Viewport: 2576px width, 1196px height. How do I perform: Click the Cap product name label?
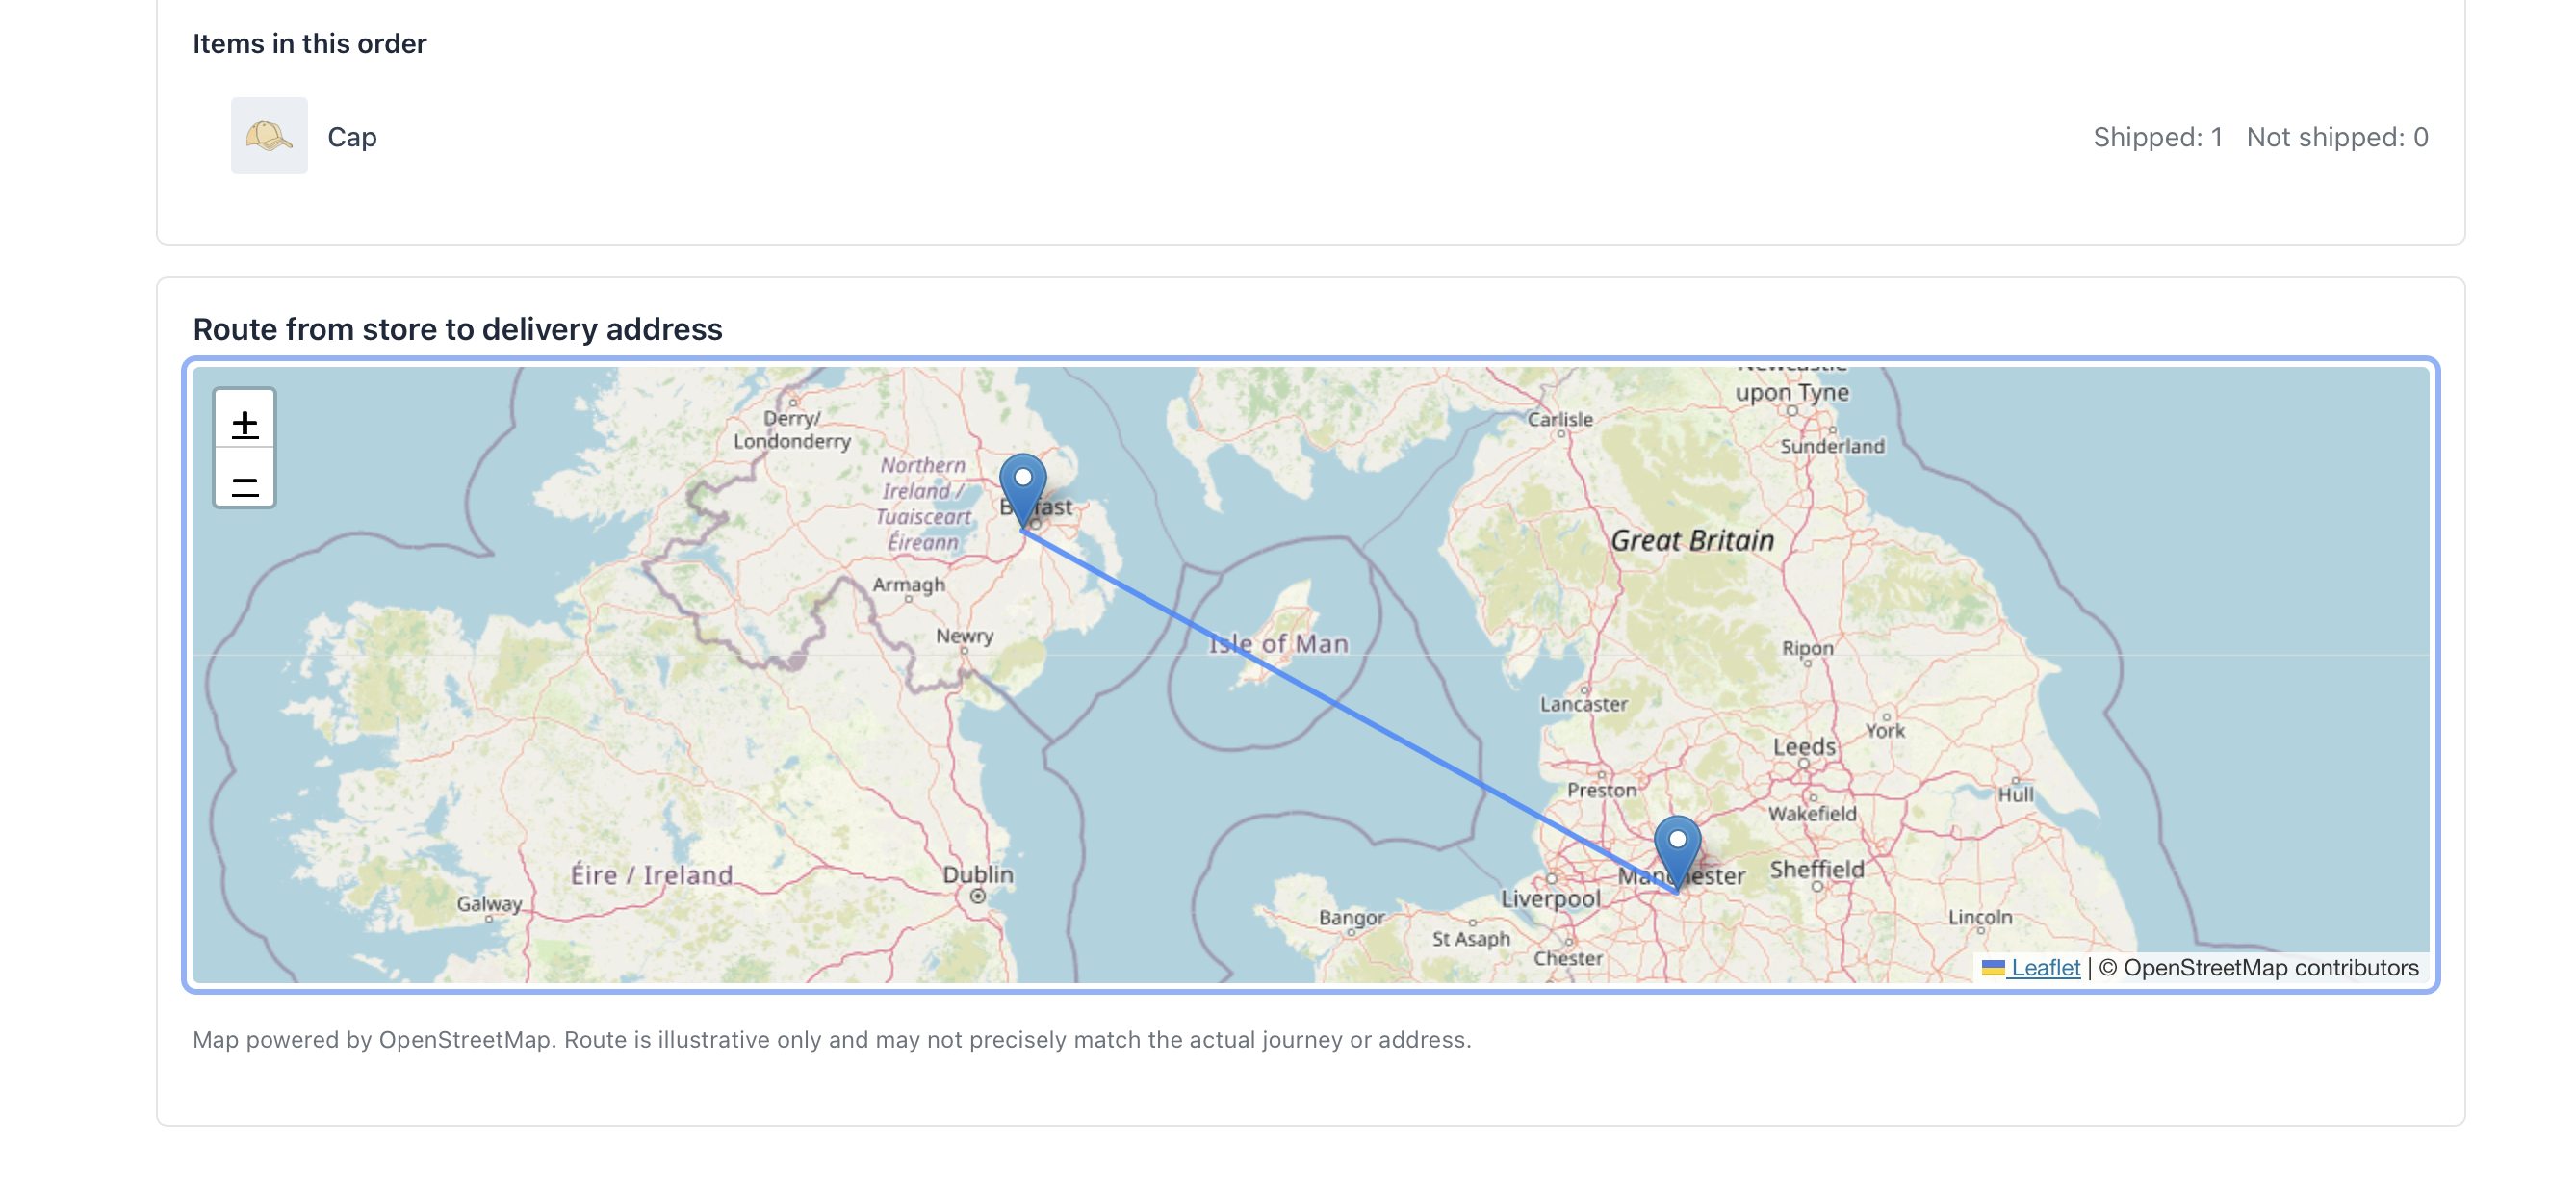point(351,136)
